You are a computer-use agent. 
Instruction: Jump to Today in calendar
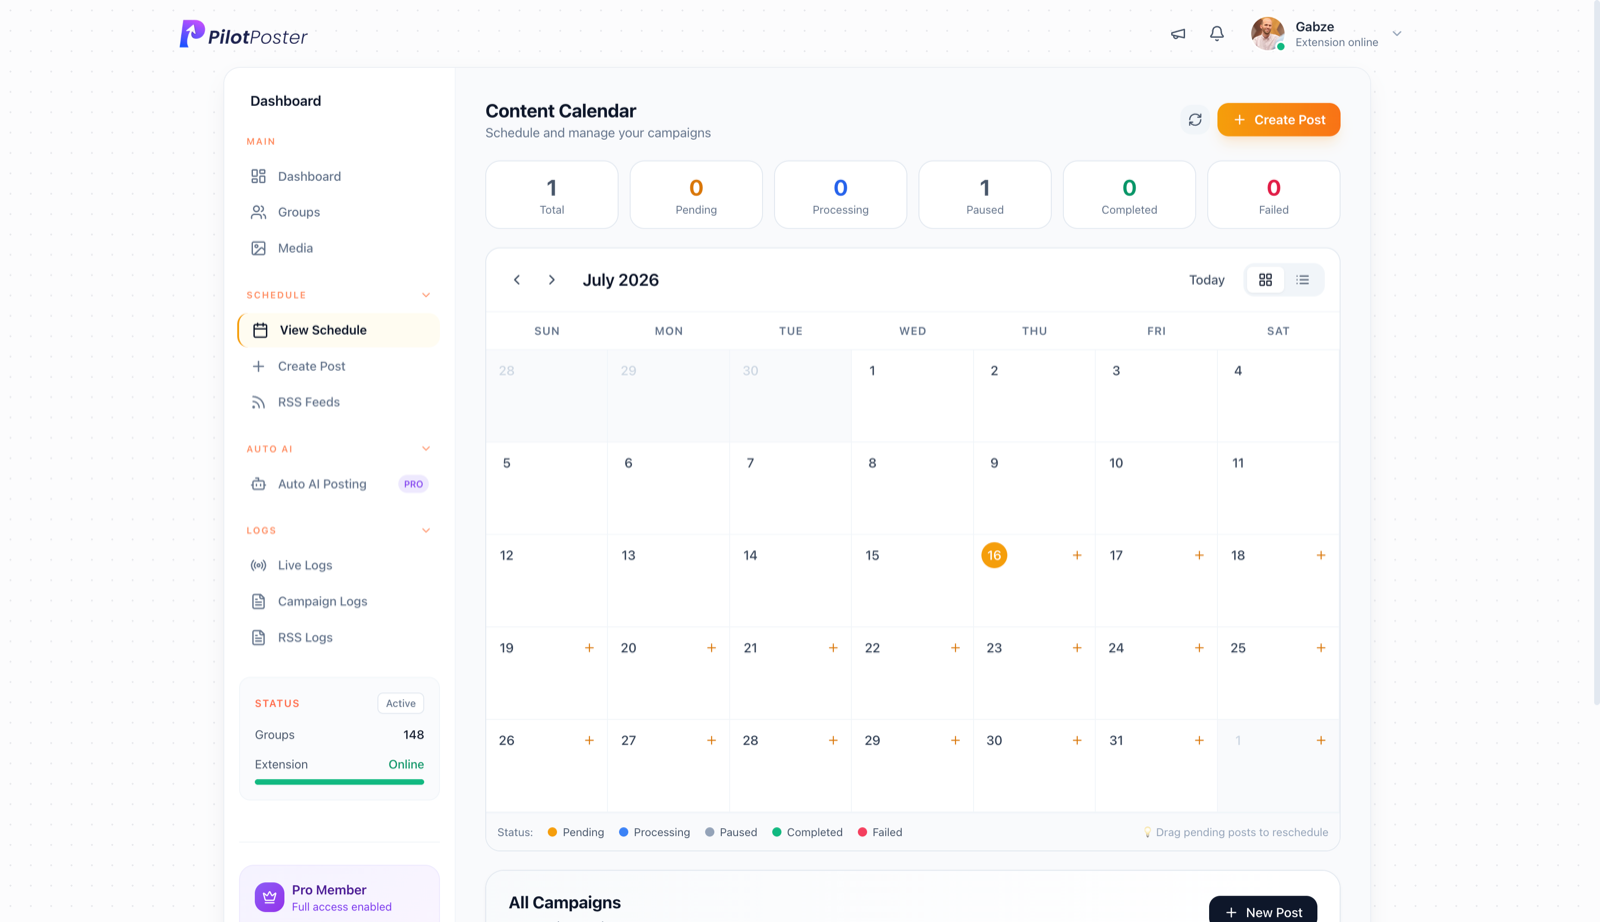(x=1206, y=280)
